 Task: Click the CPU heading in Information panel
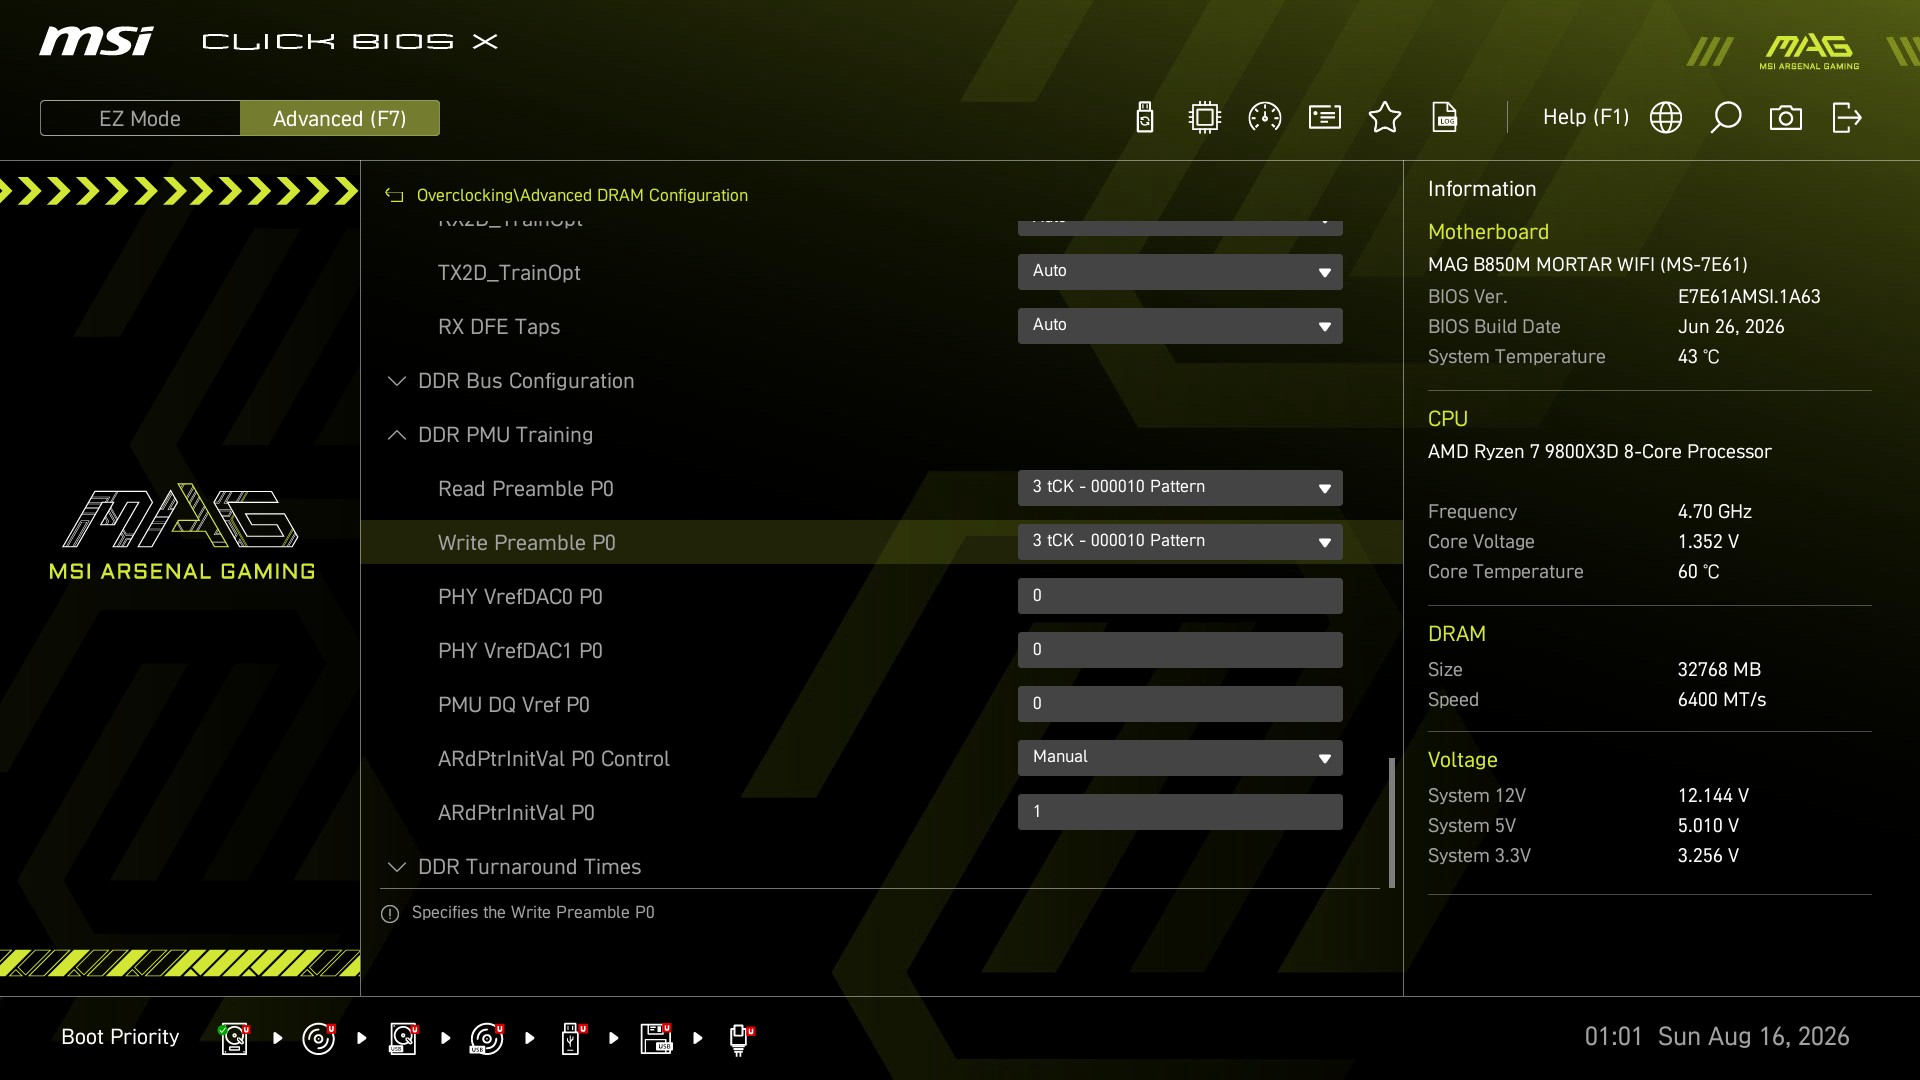(1448, 419)
